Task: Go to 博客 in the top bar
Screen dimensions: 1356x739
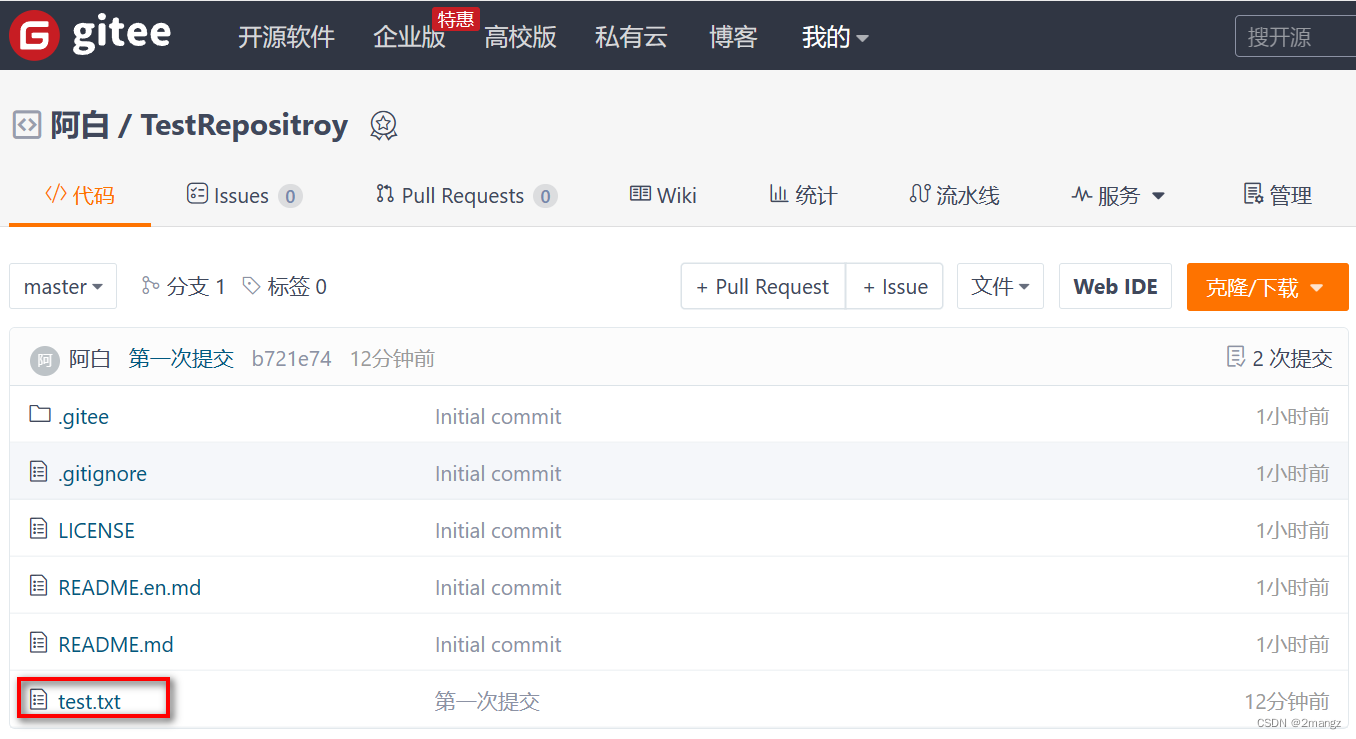Action: (x=733, y=38)
